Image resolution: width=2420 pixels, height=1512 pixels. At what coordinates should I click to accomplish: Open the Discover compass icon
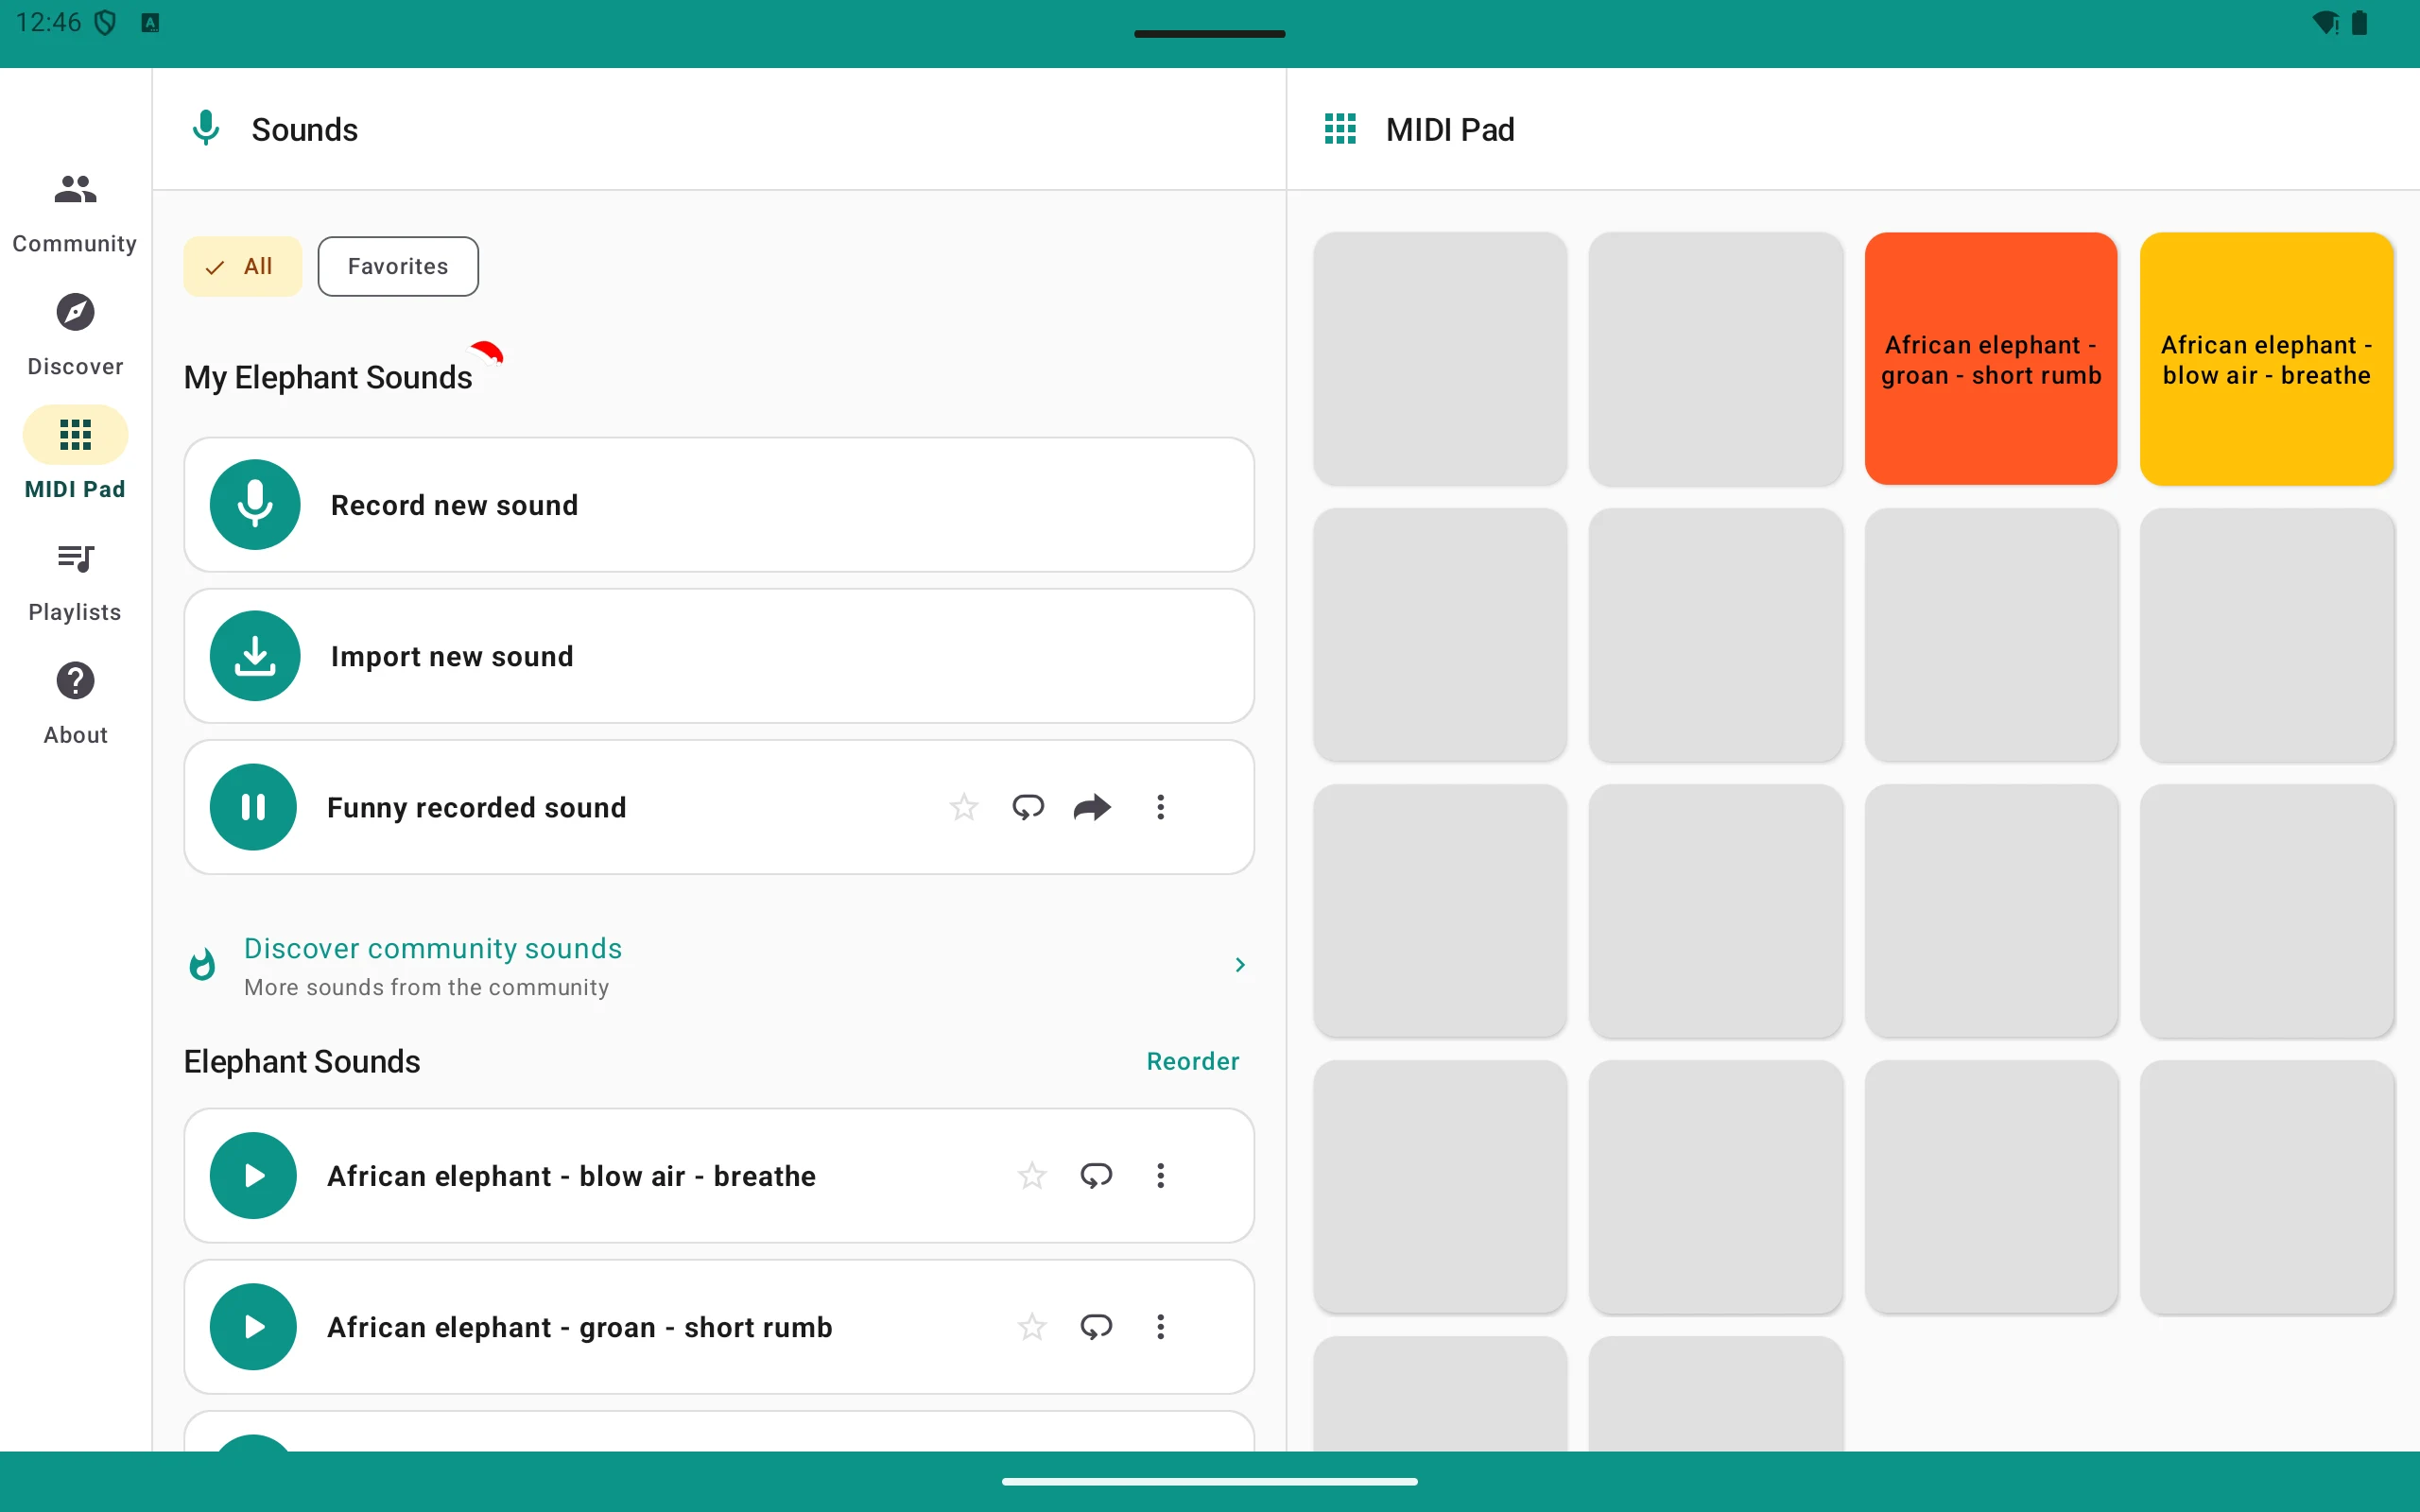(x=75, y=313)
